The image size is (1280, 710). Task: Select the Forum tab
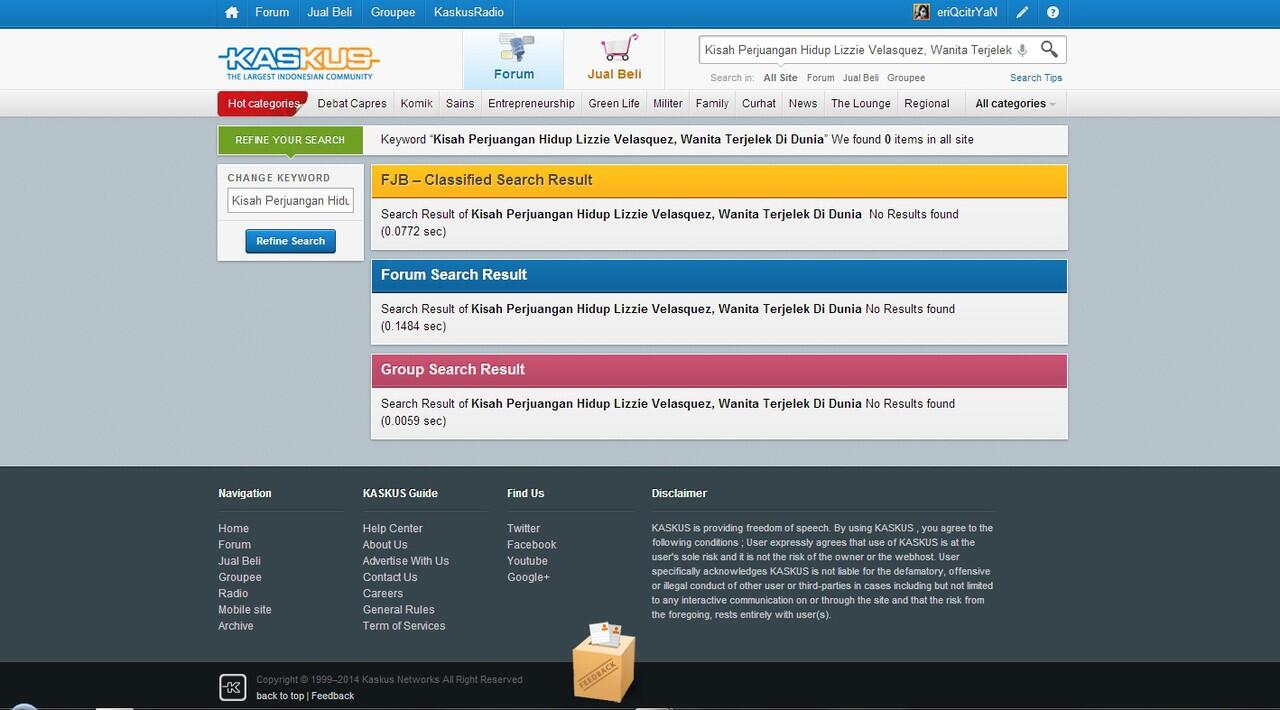(x=513, y=59)
